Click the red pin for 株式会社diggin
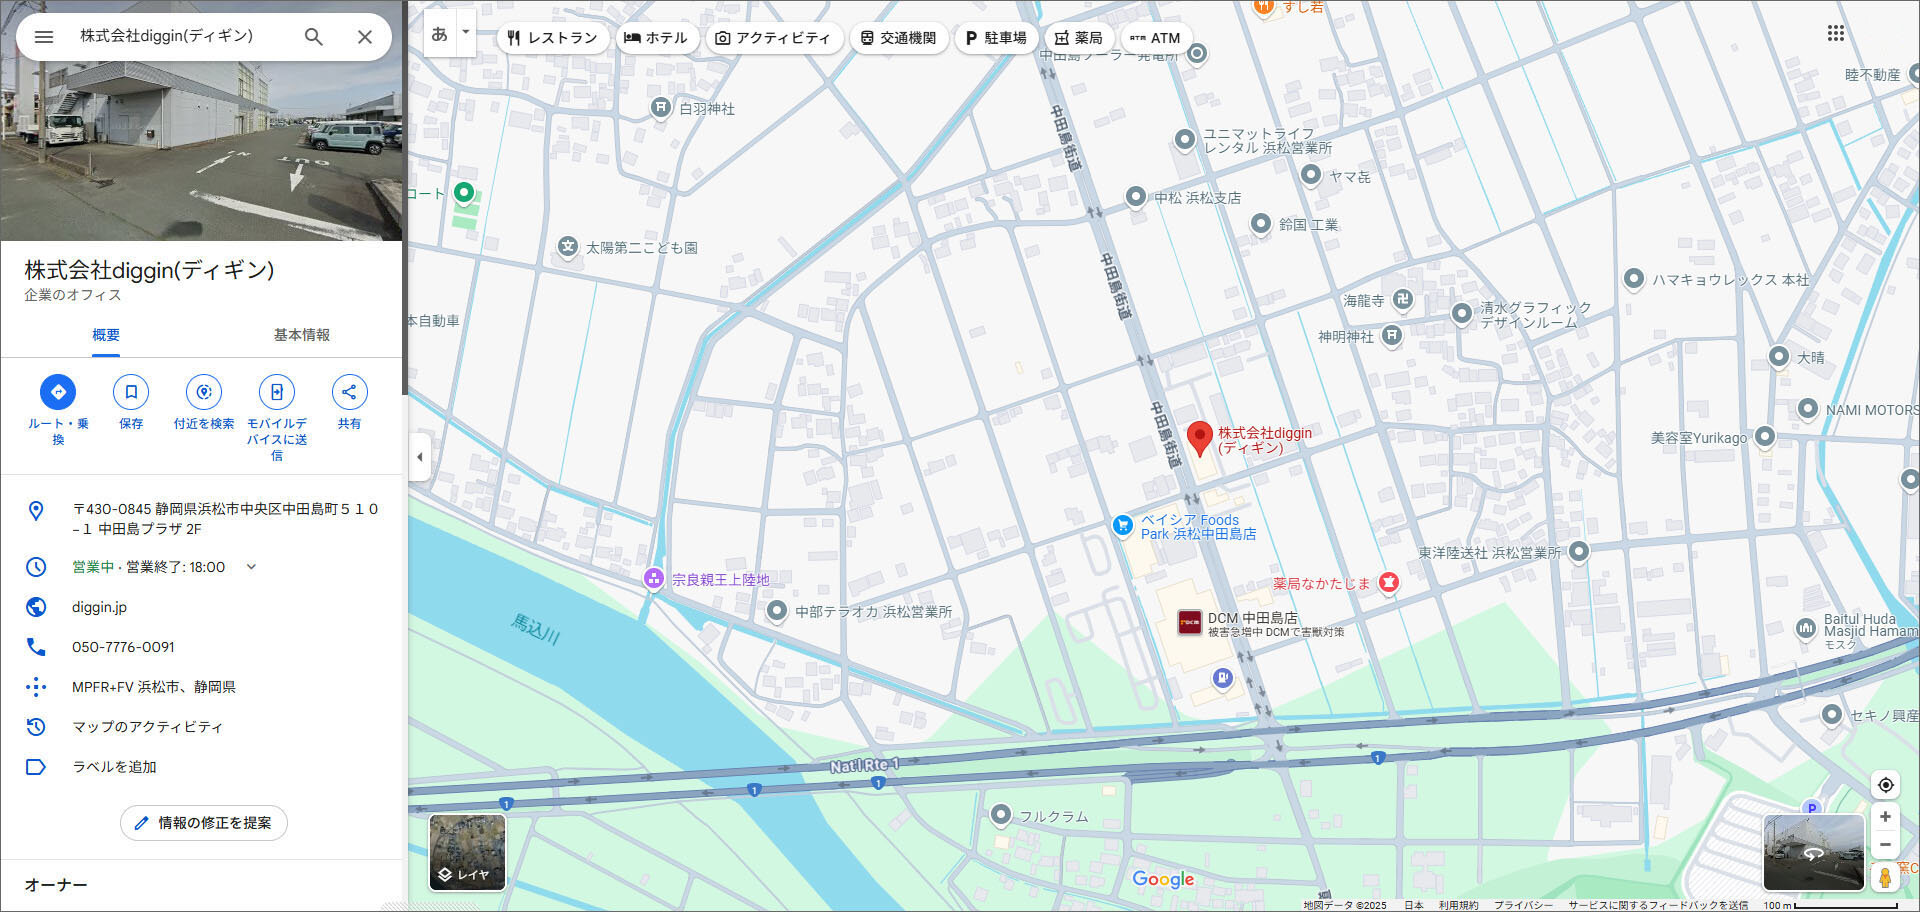 click(x=1200, y=439)
